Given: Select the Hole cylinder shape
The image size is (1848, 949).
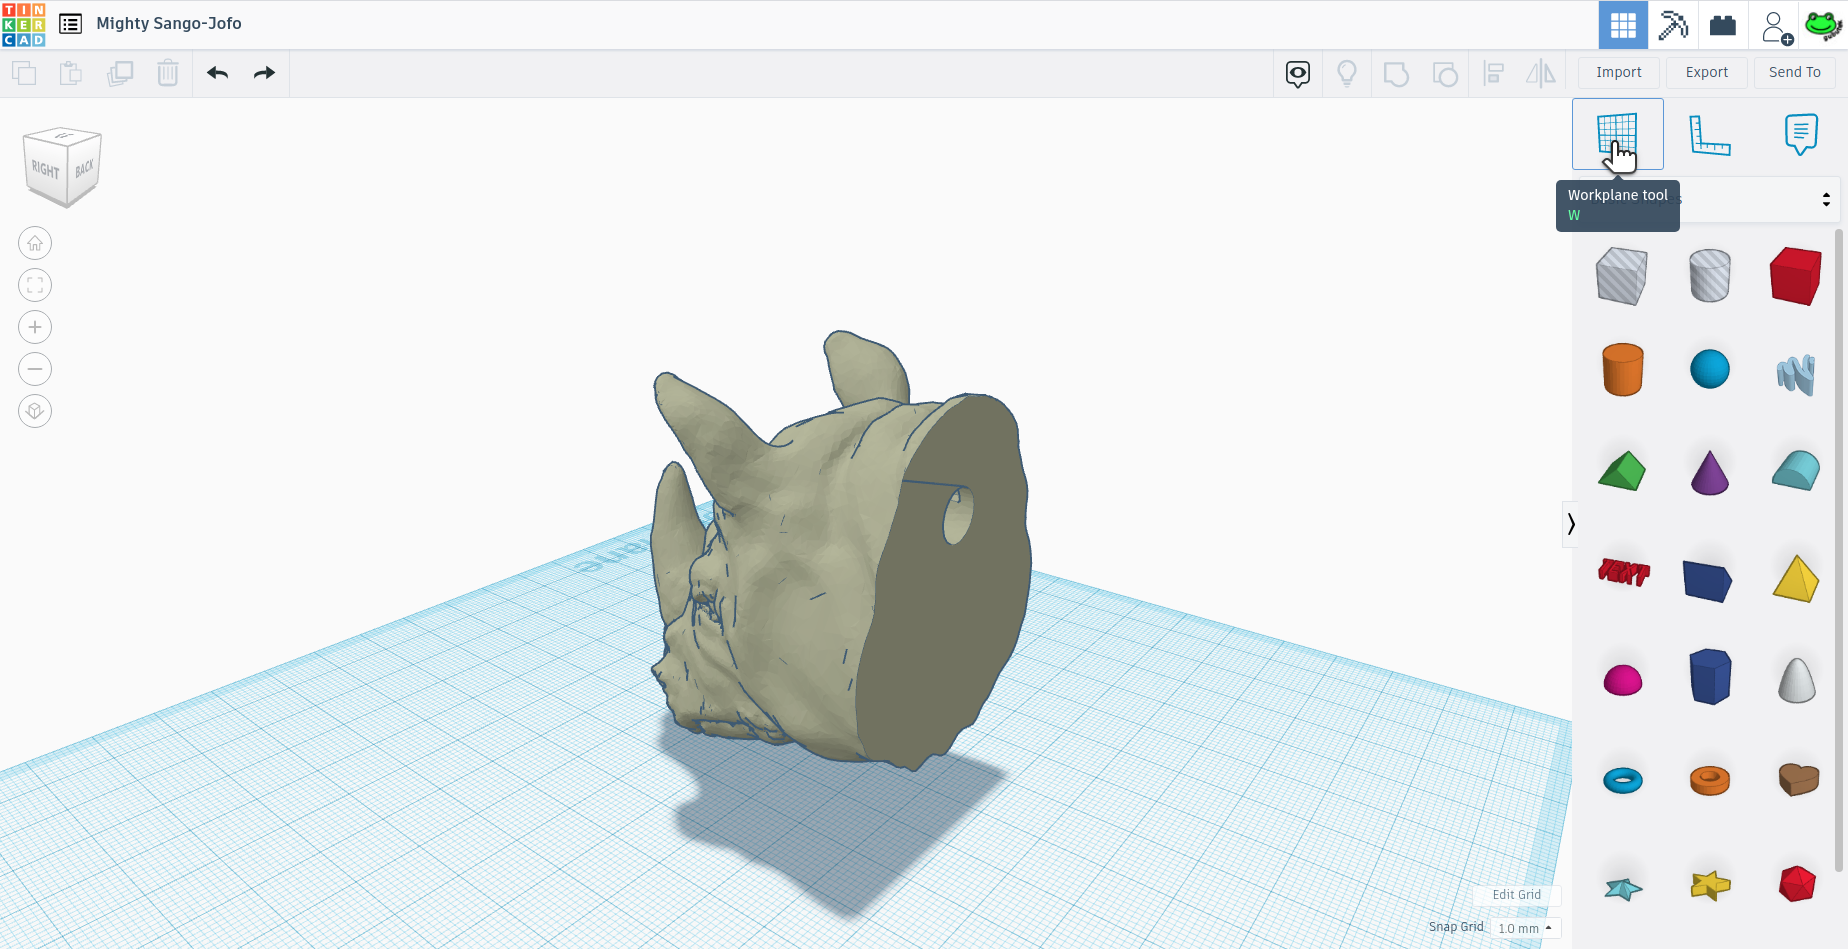Looking at the screenshot, I should 1709,275.
